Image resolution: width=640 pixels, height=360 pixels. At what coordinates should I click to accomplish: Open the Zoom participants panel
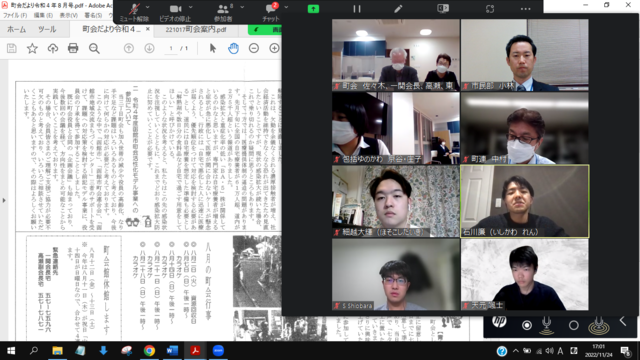tap(223, 12)
